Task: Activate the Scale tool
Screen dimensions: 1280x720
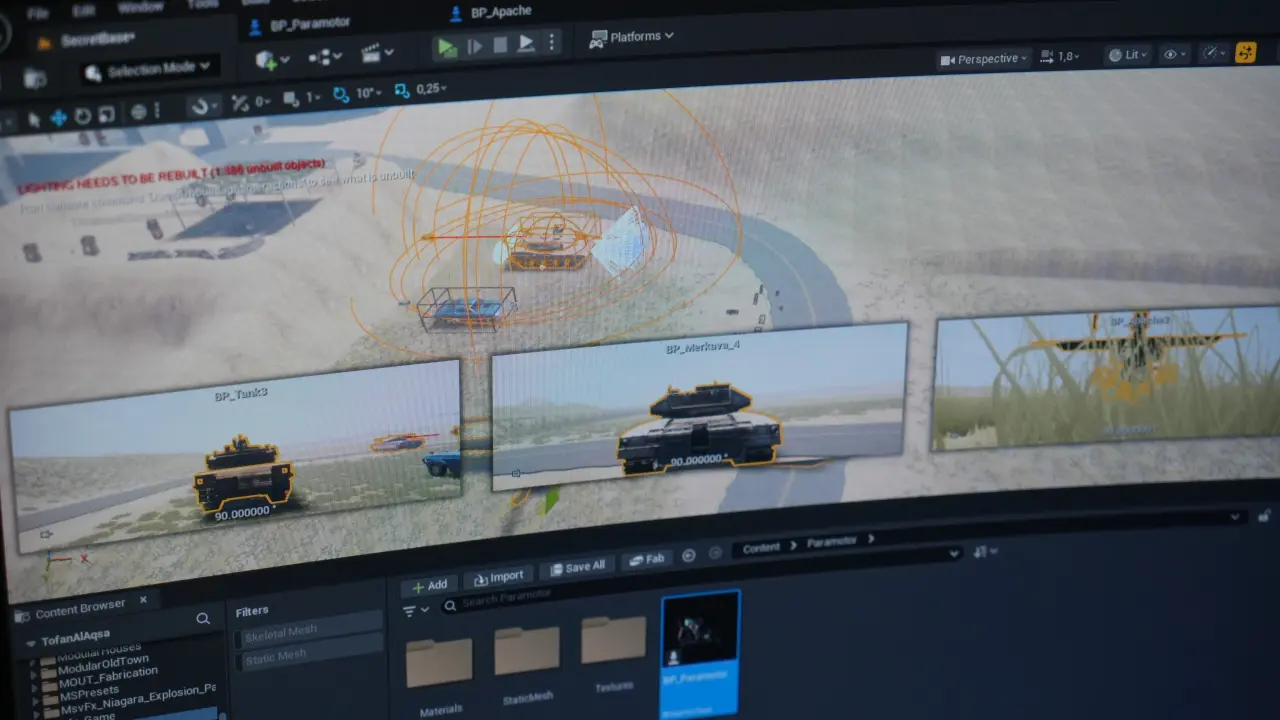Action: [x=106, y=113]
